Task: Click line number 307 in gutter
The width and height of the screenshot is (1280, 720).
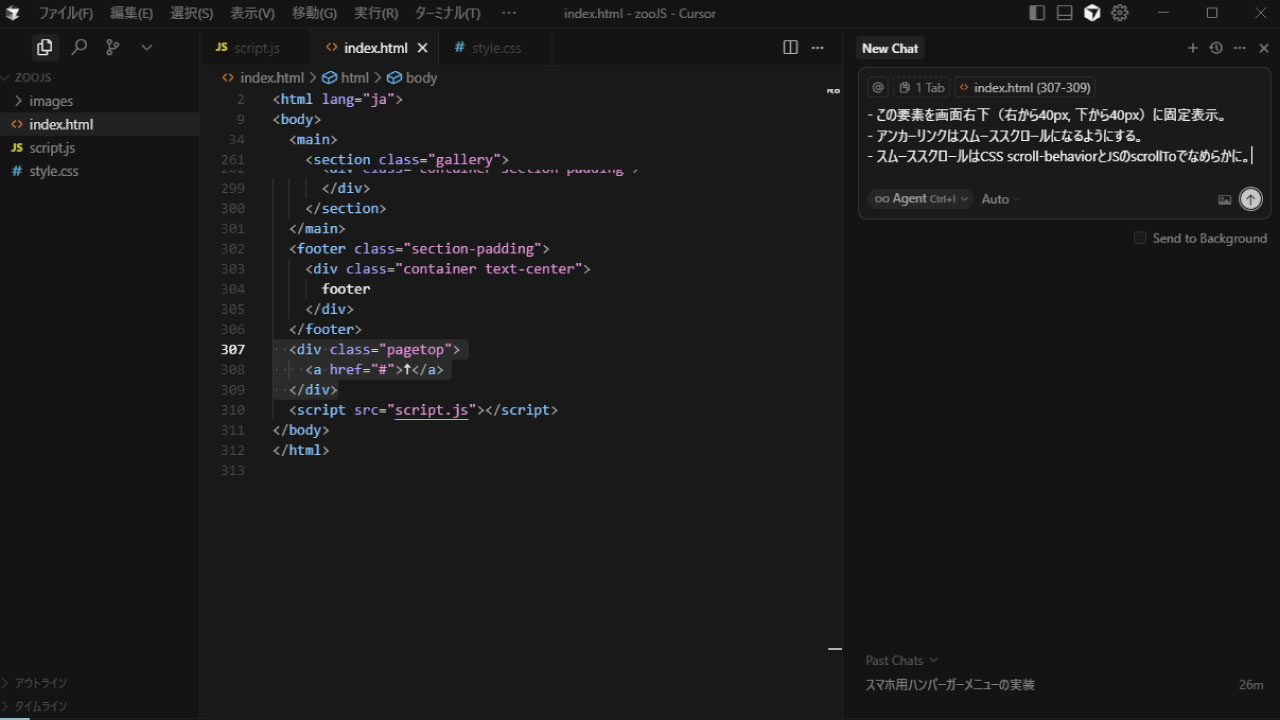Action: coord(232,349)
